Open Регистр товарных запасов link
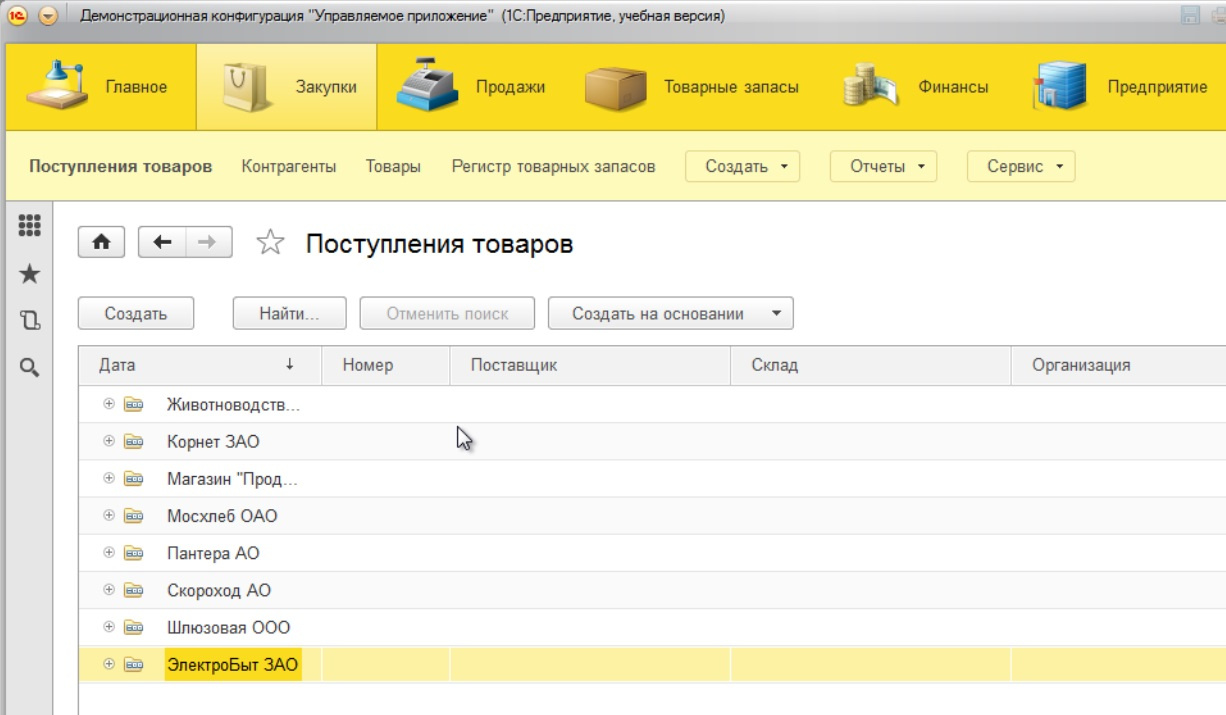 click(x=553, y=167)
